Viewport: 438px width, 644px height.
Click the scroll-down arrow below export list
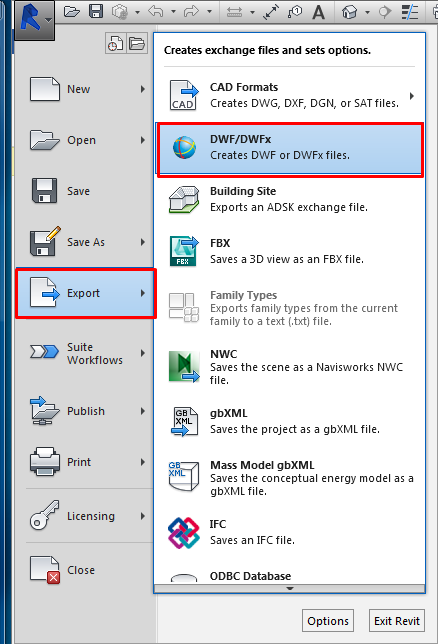[x=290, y=589]
